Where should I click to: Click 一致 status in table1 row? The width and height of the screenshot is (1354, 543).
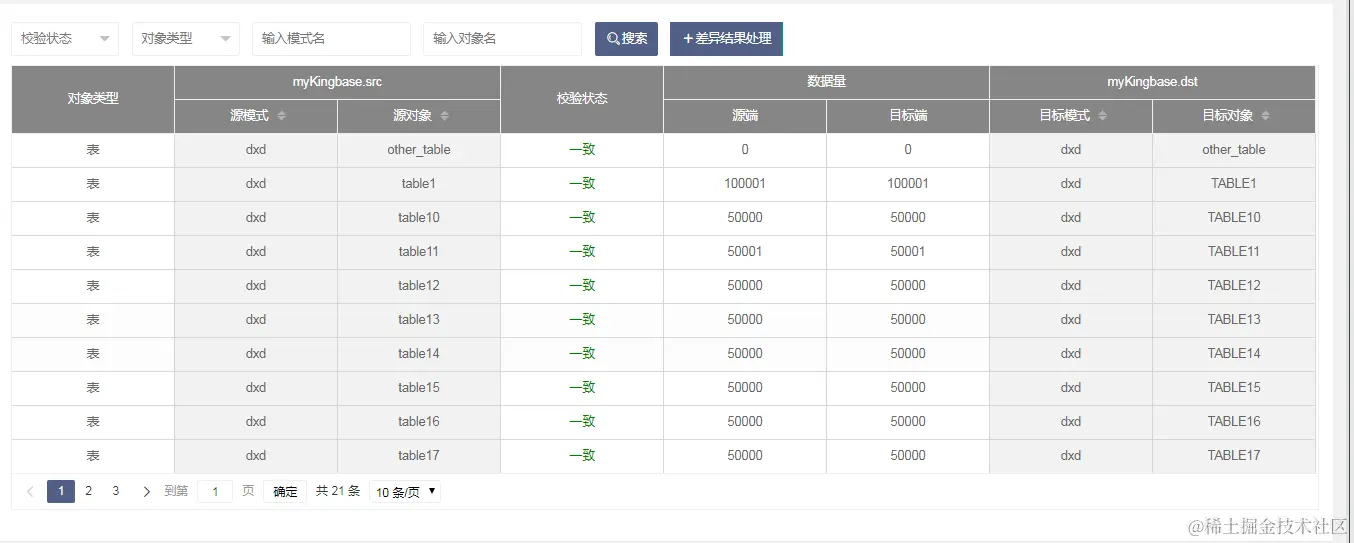(x=582, y=184)
